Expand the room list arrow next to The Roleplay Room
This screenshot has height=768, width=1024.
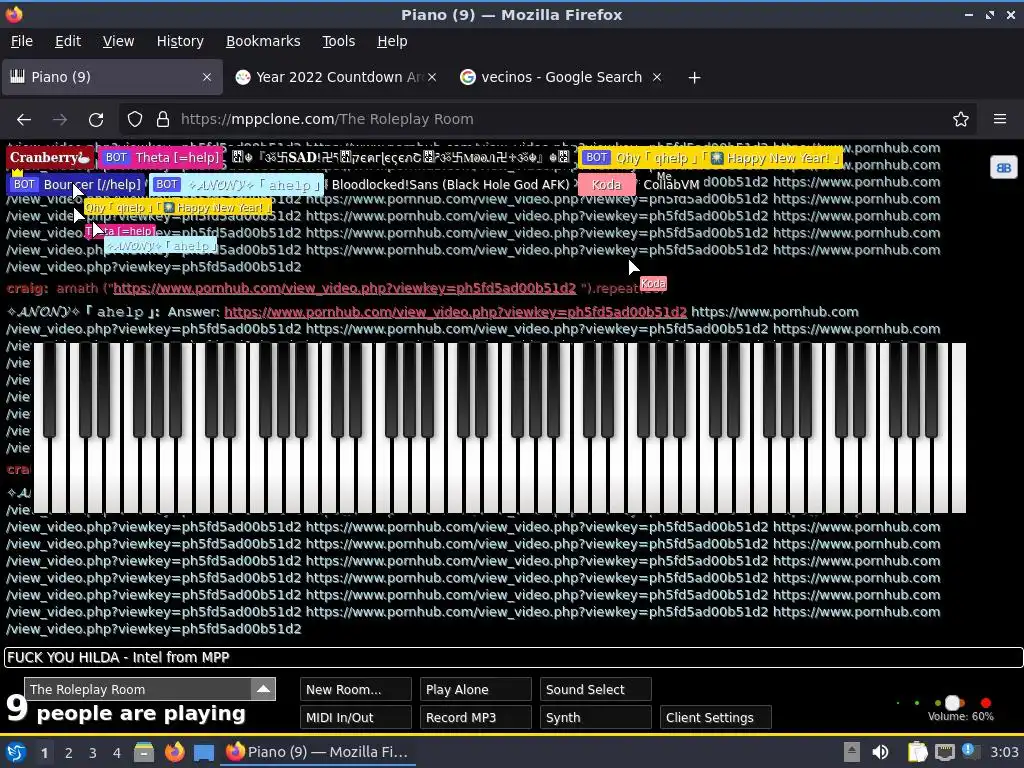[x=263, y=689]
